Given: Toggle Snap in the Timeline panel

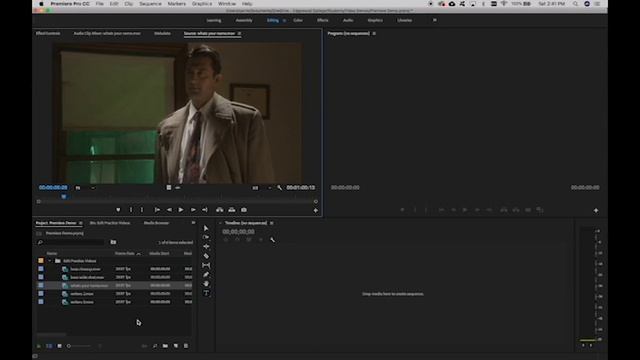Looking at the screenshot, I should click(x=238, y=240).
